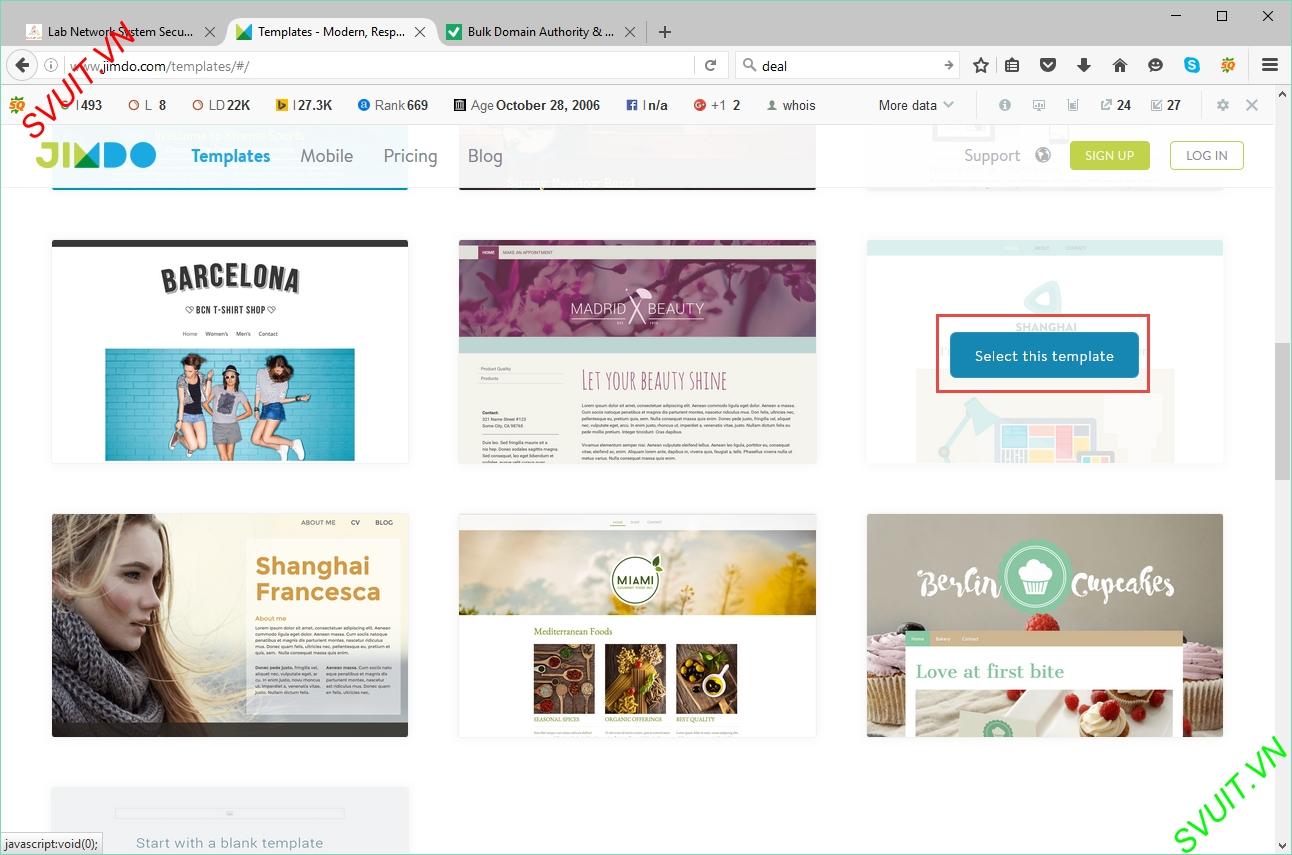The height and width of the screenshot is (855, 1292).
Task: Click the SEO toolbar info icon
Action: [x=1005, y=105]
